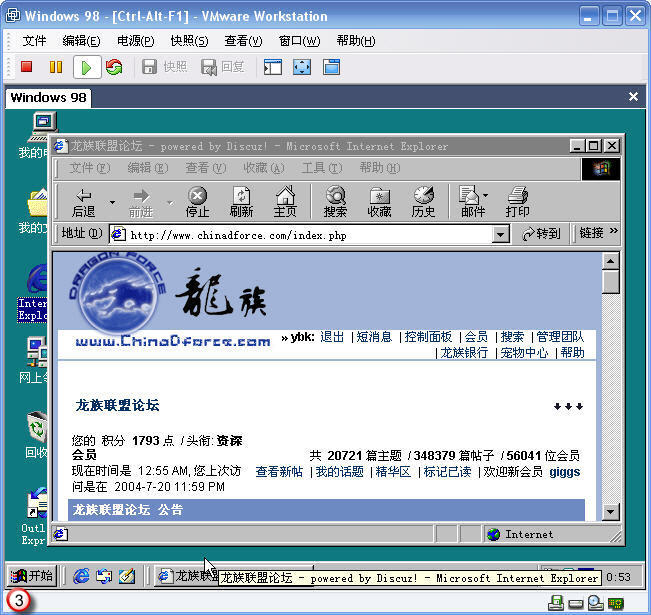This screenshot has width=651, height=615.
Task: Click the 我的话题 my topics link
Action: click(339, 472)
